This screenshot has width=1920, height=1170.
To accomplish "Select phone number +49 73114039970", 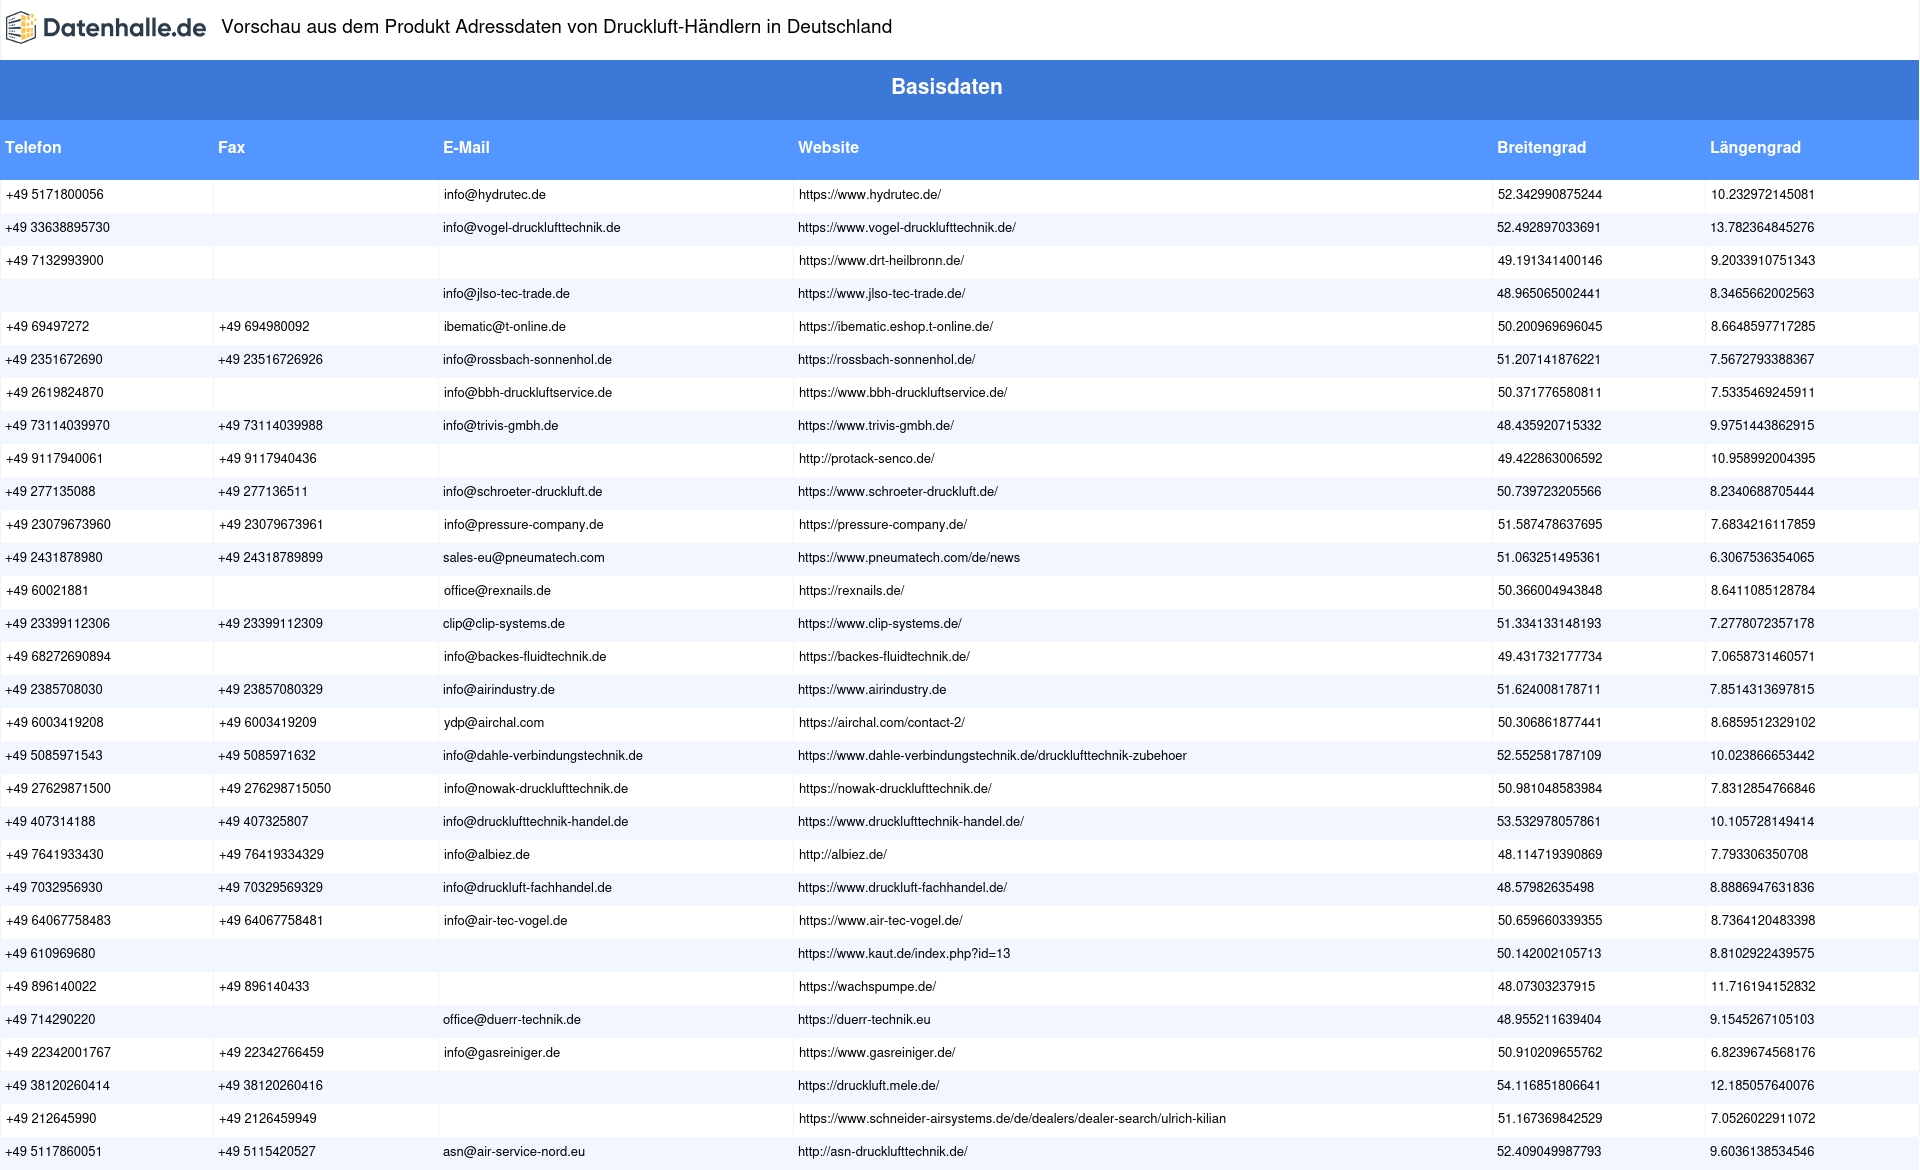I will pos(58,426).
